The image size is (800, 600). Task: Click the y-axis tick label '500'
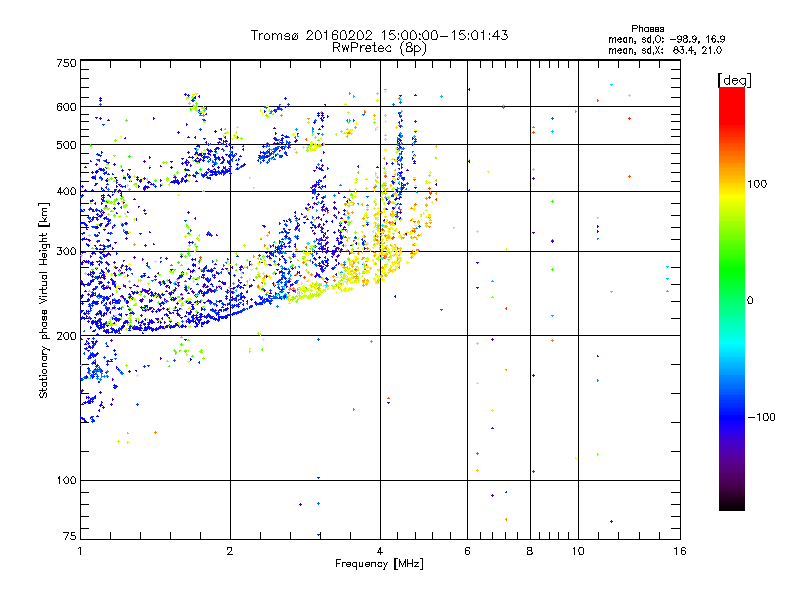(x=66, y=145)
